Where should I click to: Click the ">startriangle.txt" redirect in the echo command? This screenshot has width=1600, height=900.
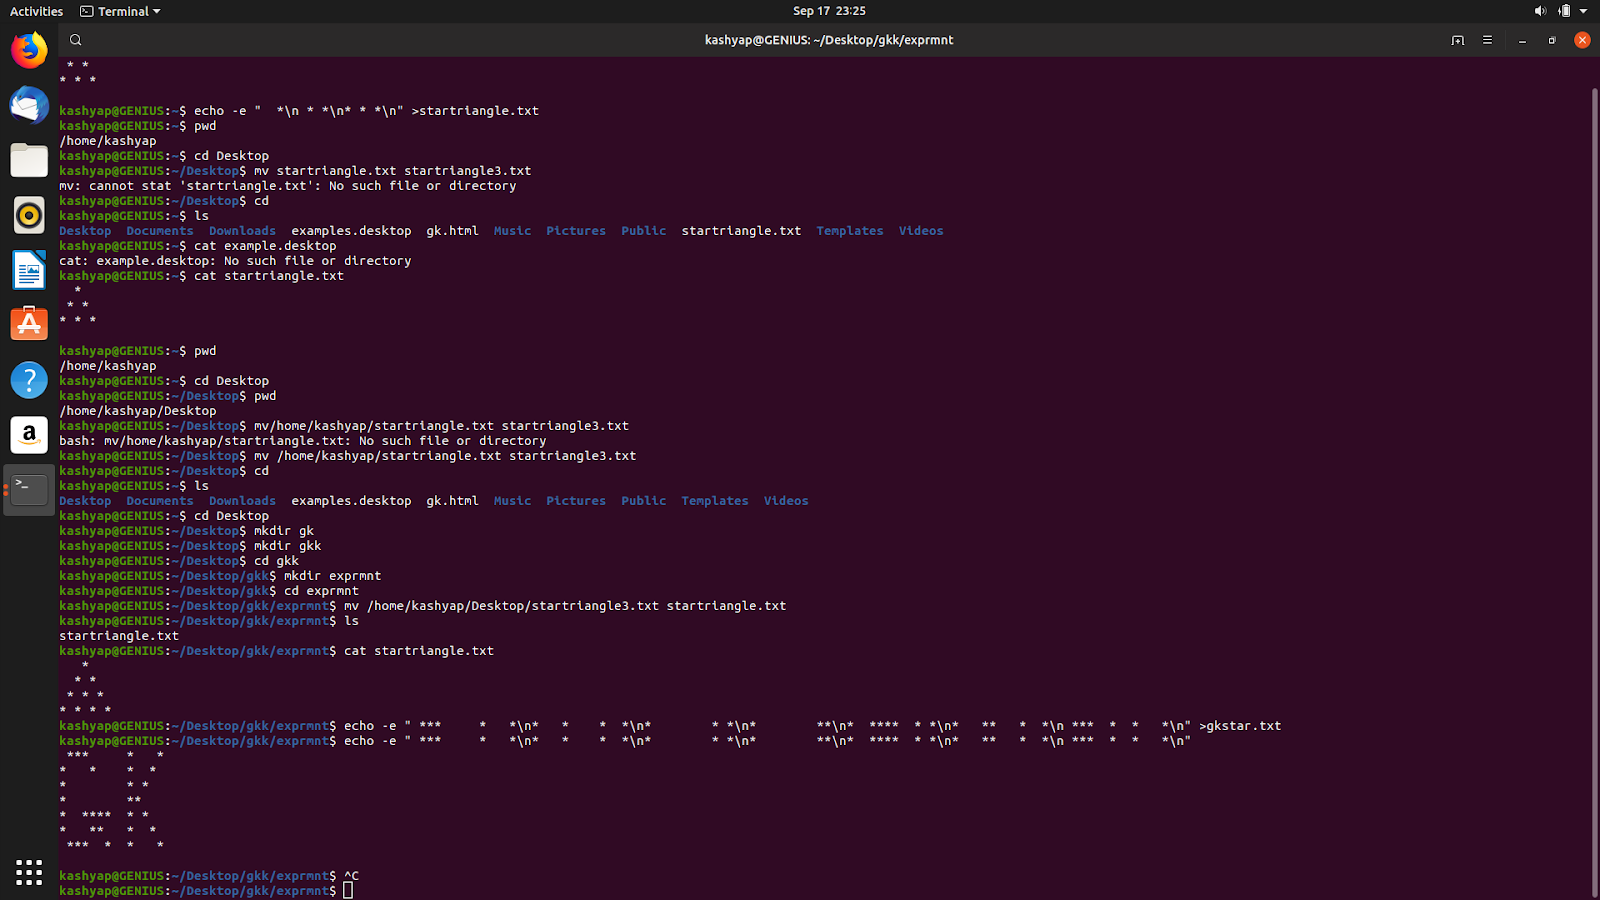[475, 111]
